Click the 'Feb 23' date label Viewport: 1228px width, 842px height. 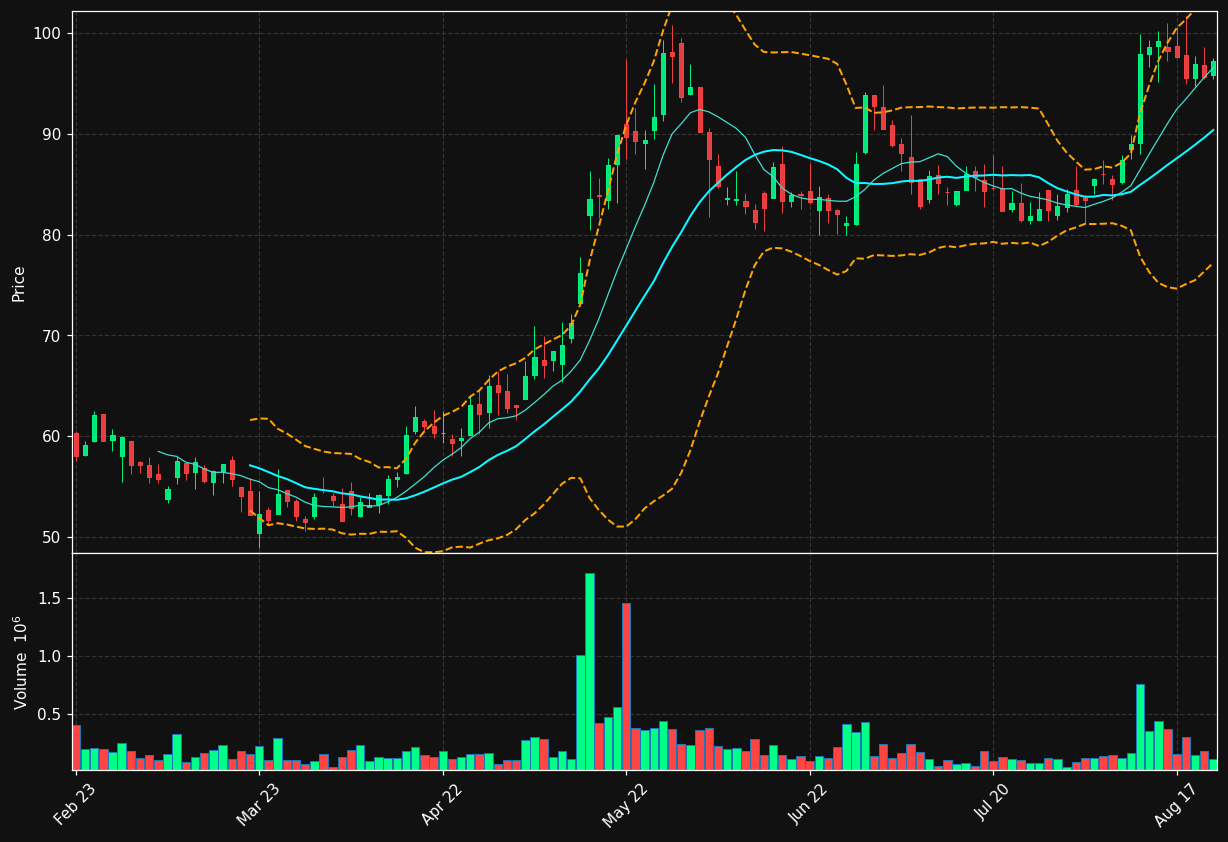point(75,805)
